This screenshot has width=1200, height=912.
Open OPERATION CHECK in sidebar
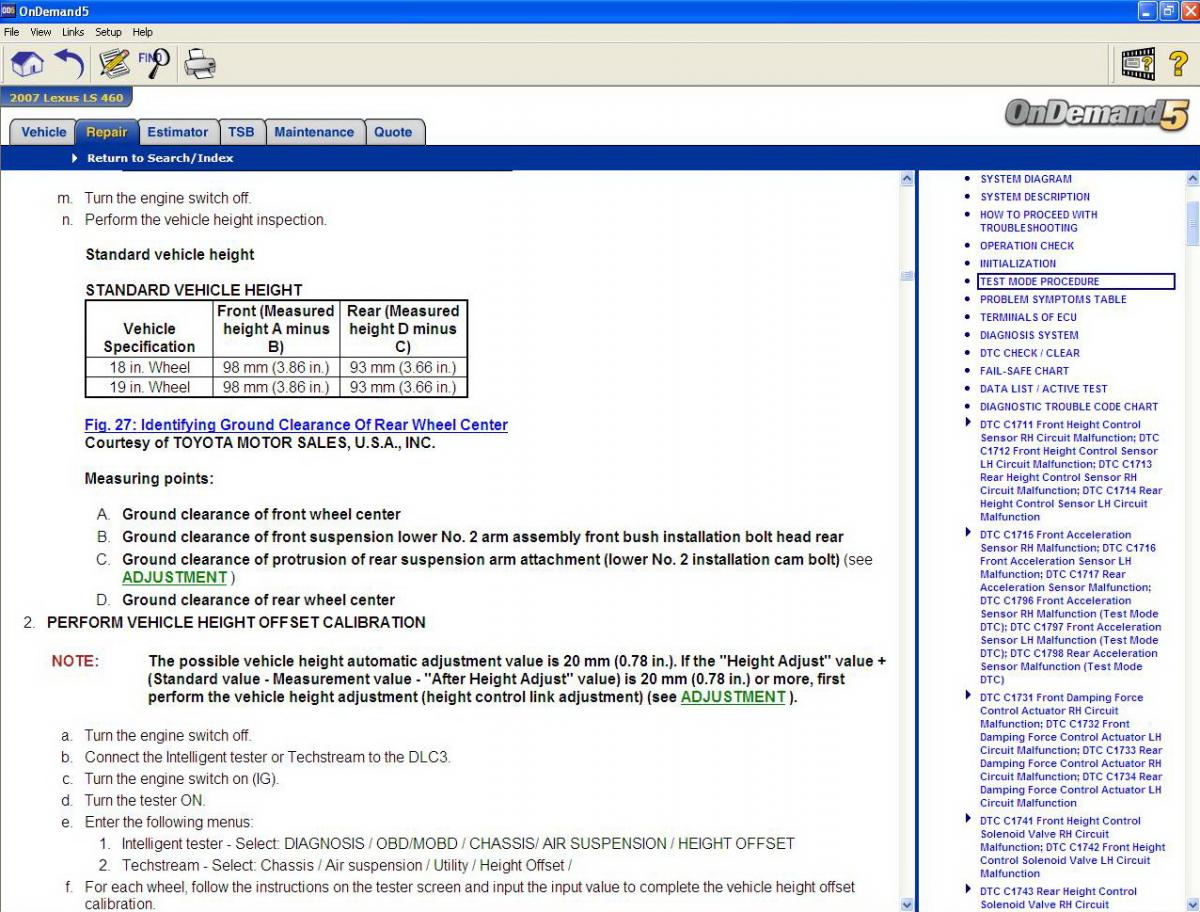pos(1027,246)
